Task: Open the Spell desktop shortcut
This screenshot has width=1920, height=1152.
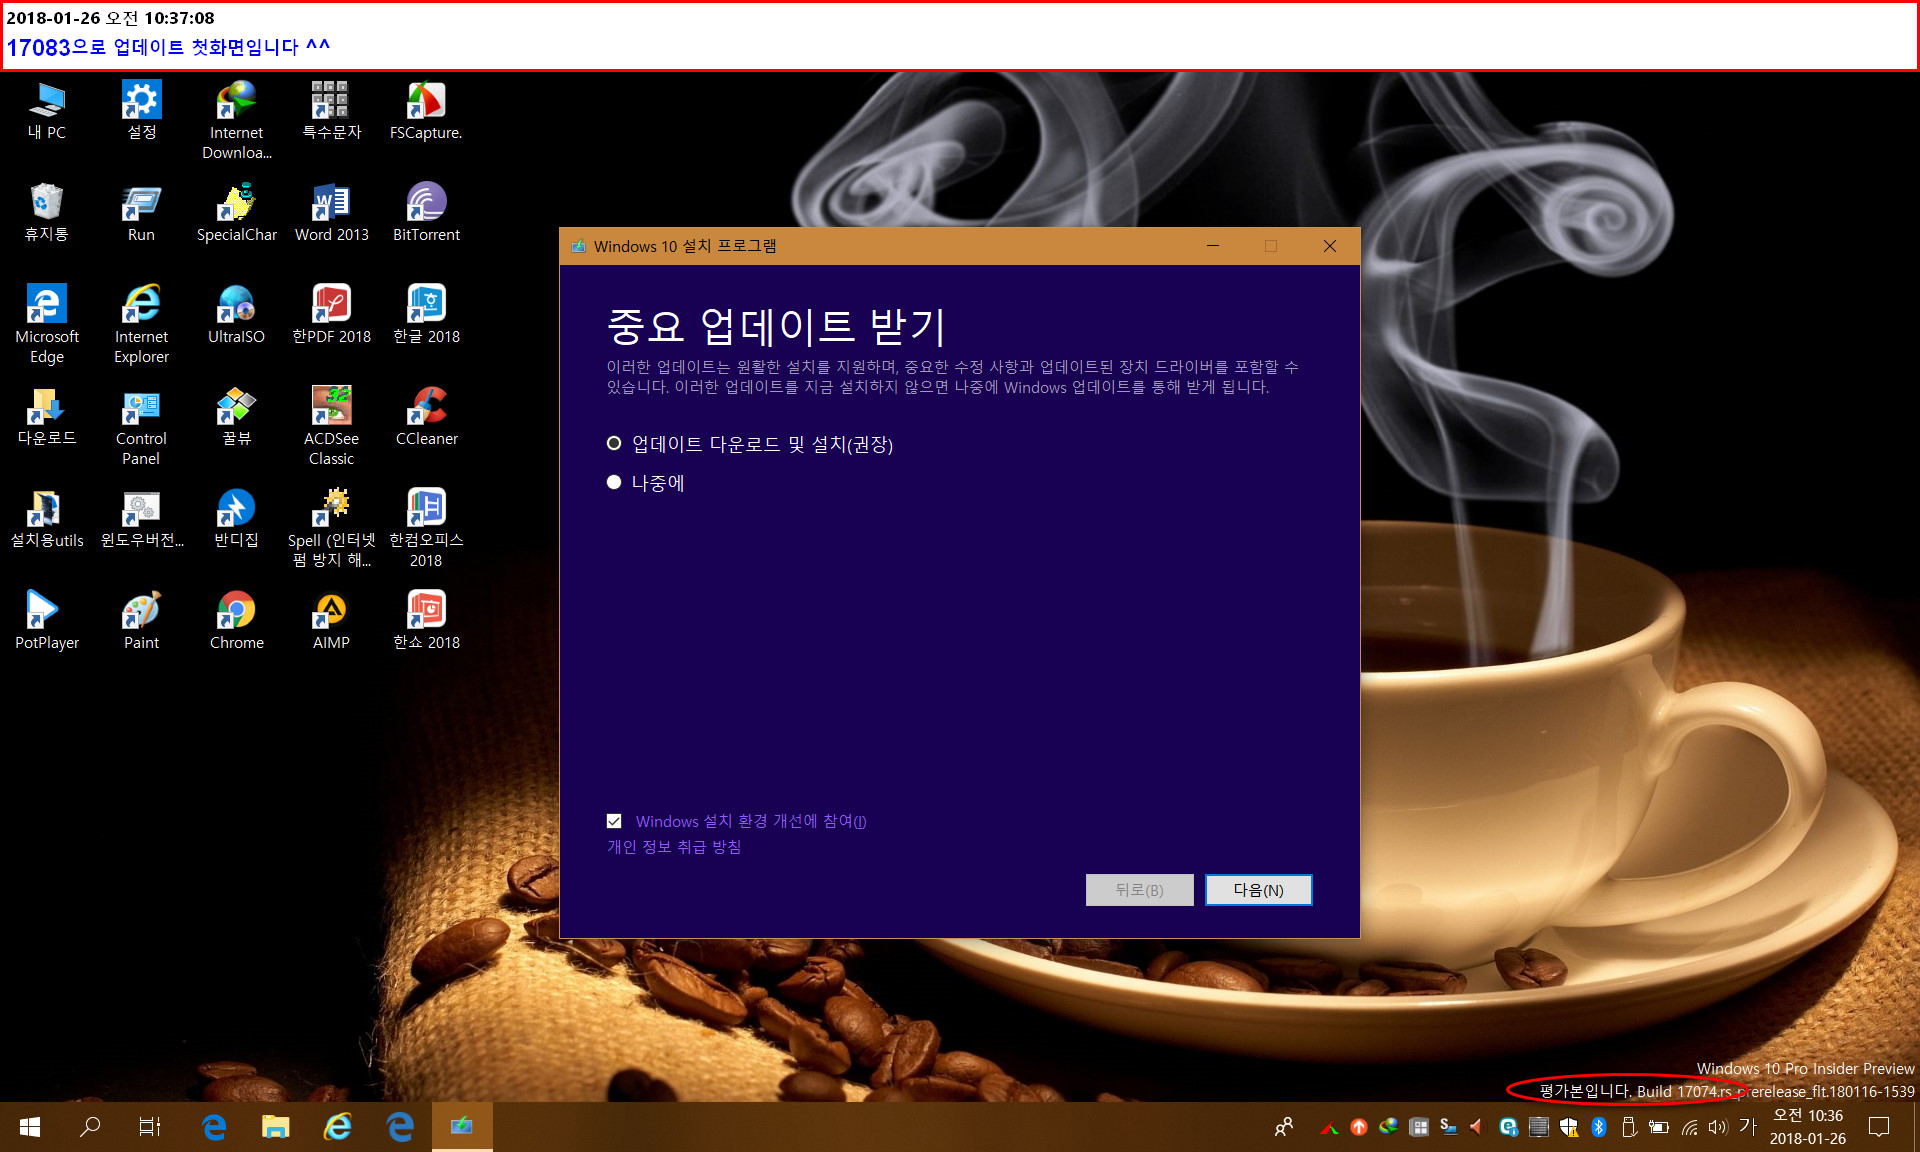Action: pos(331,528)
